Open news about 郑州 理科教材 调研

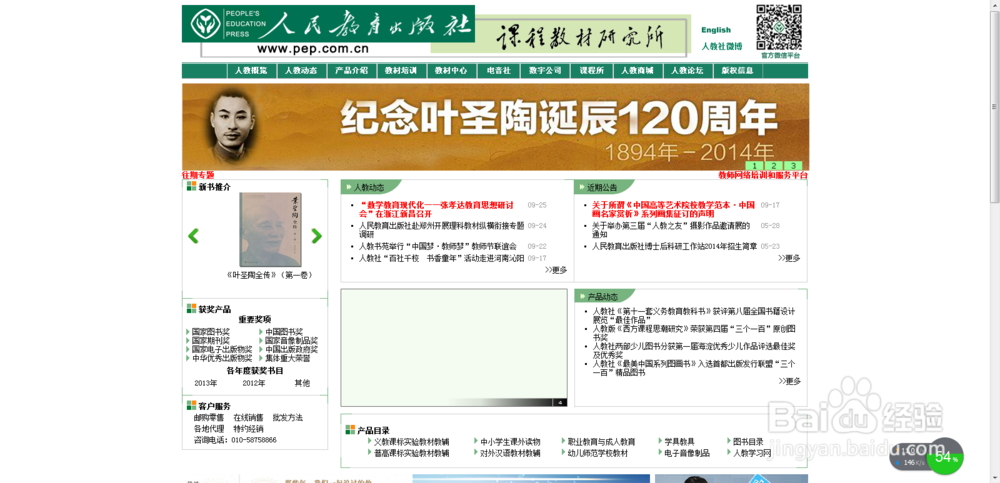coord(441,230)
